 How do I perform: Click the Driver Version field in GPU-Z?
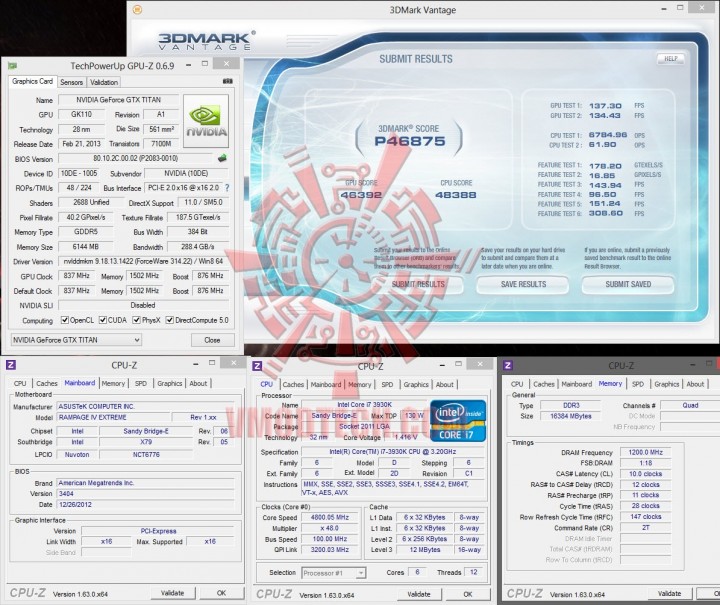coord(143,261)
